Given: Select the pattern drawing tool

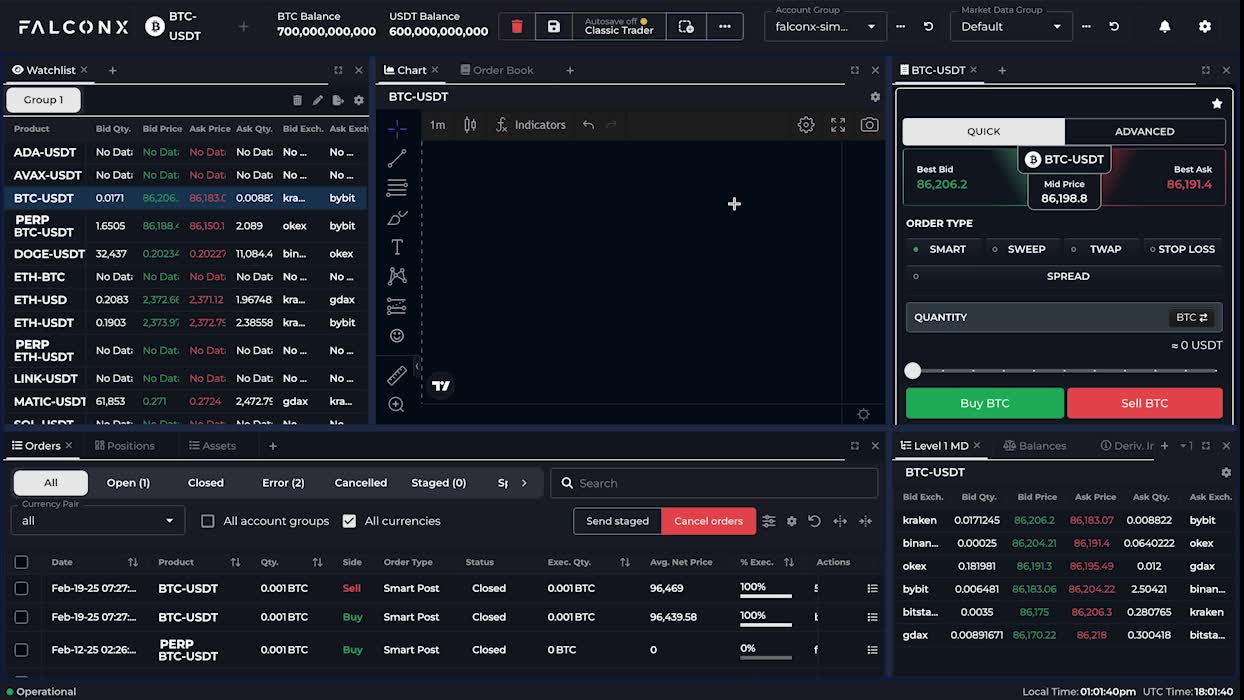Looking at the screenshot, I should [x=397, y=276].
